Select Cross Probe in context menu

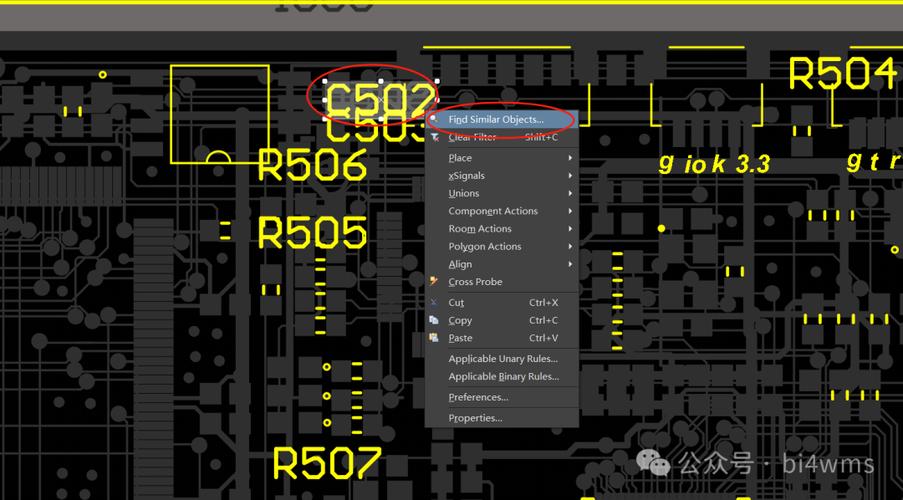(502, 282)
